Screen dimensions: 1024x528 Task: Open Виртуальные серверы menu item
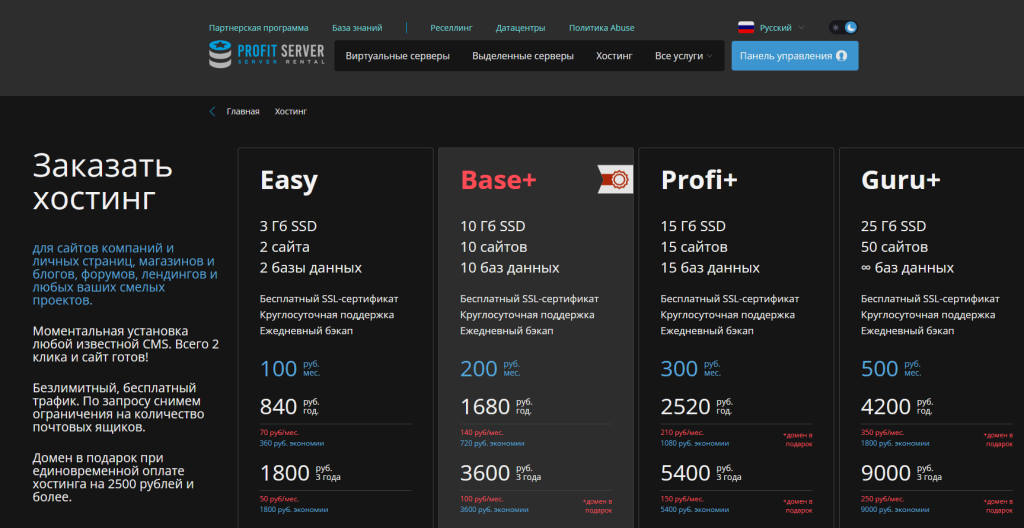coord(397,56)
